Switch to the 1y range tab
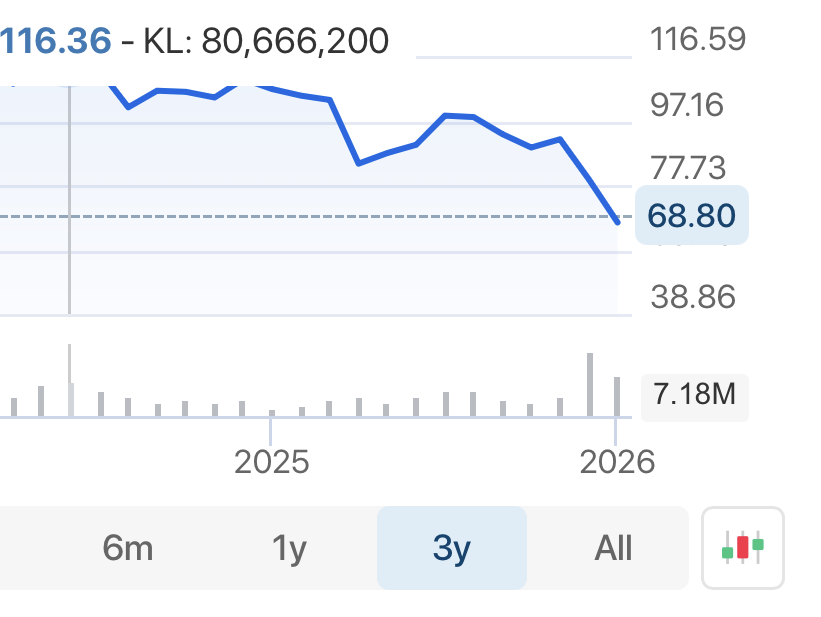The width and height of the screenshot is (821, 617). pyautogui.click(x=289, y=548)
